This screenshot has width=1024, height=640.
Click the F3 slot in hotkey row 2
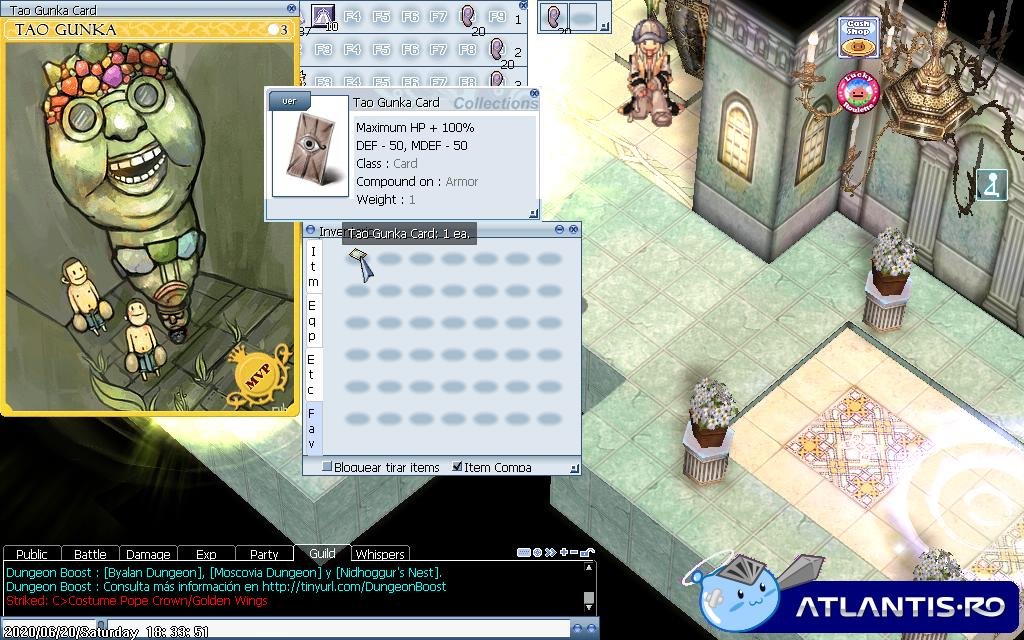pyautogui.click(x=323, y=49)
